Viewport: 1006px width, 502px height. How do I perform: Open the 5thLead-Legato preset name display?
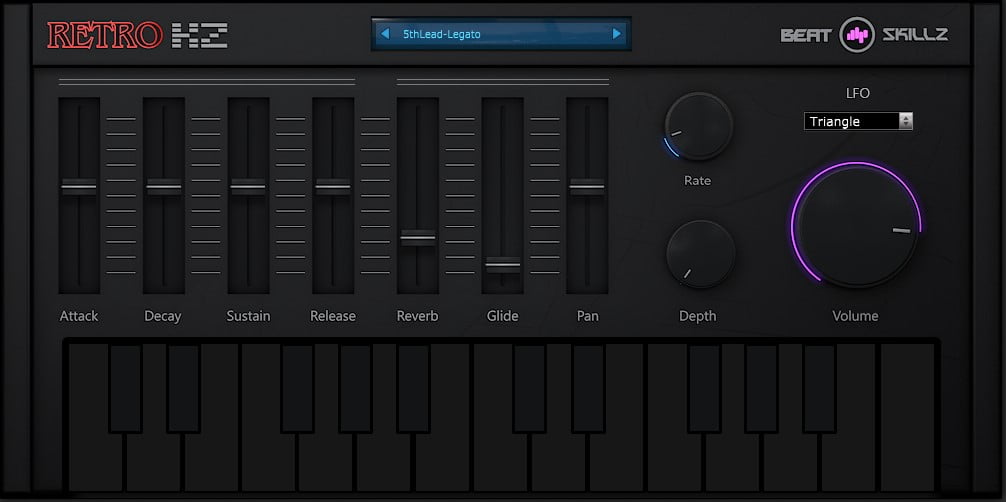tap(501, 34)
